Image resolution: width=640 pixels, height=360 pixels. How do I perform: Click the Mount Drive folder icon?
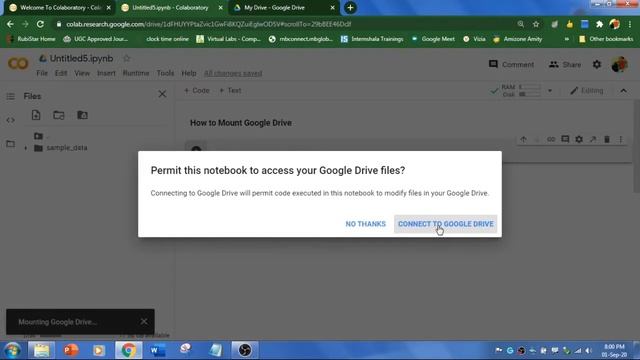point(82,115)
